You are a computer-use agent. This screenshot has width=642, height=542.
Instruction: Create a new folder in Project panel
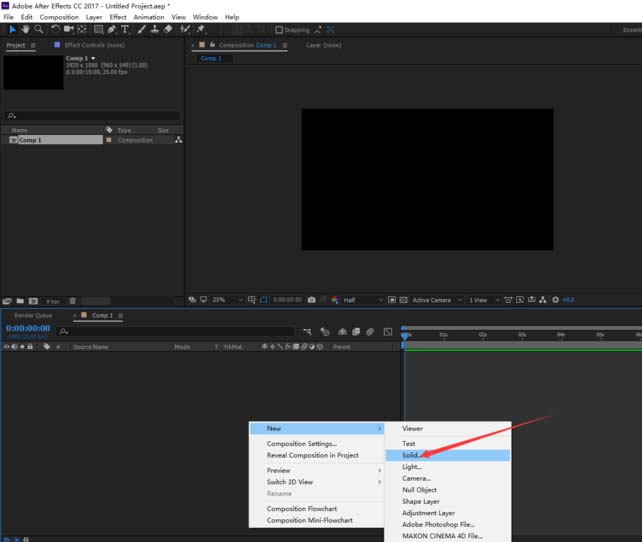coord(20,300)
